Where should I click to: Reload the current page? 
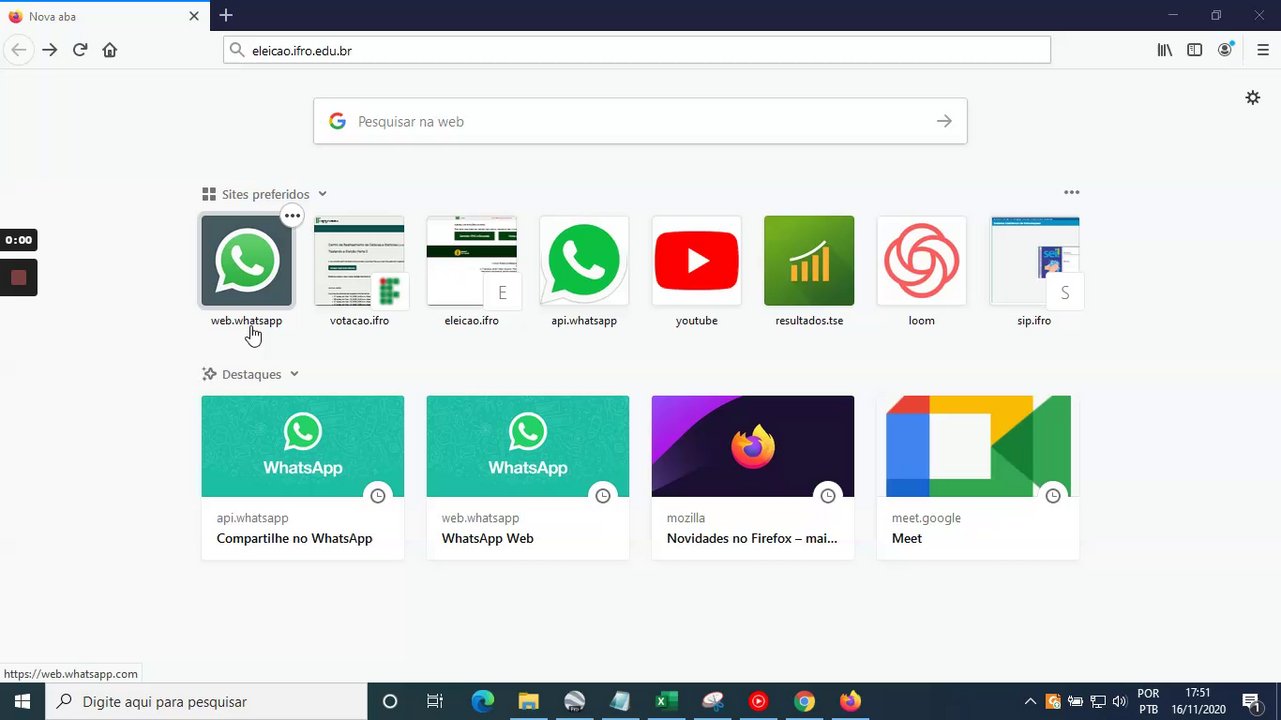[x=80, y=50]
